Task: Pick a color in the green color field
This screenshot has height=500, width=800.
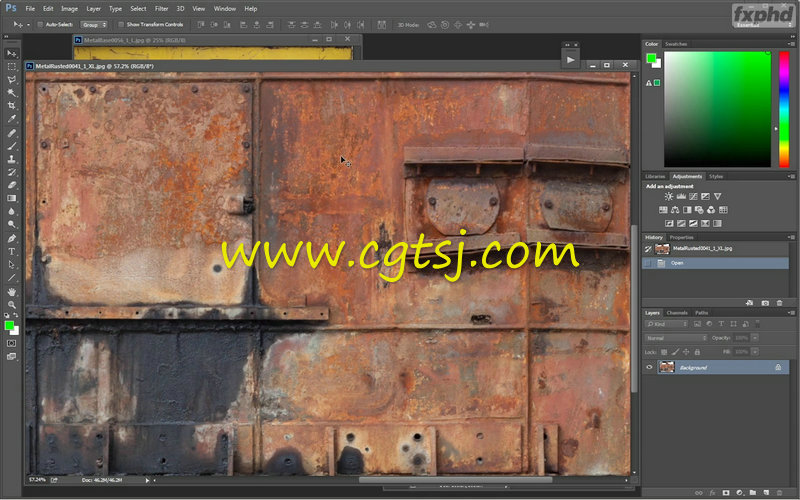Action: [x=717, y=109]
